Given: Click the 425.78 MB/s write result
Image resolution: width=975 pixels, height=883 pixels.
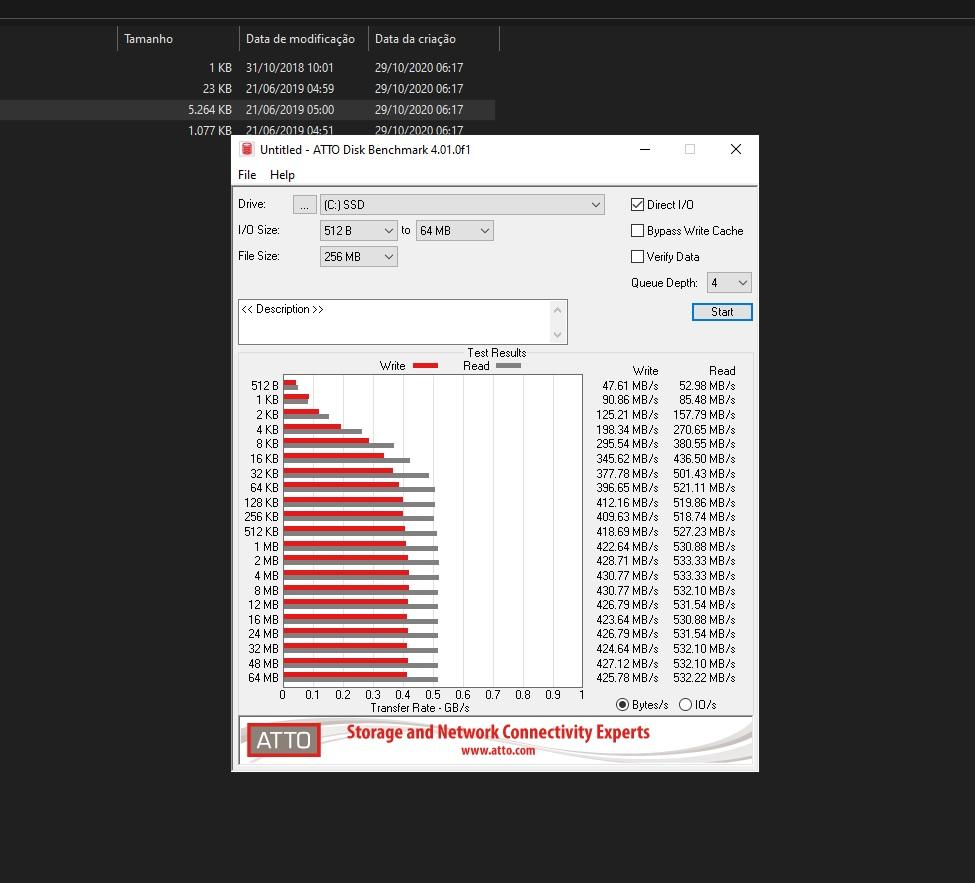Looking at the screenshot, I should [627, 678].
